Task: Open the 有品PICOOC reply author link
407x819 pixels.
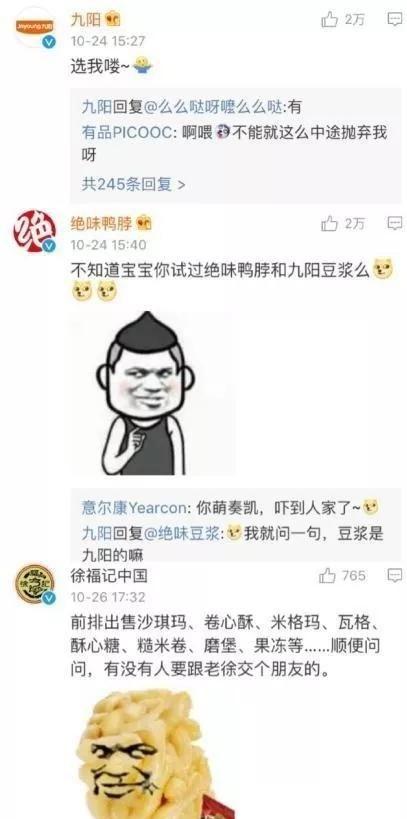Action: coord(126,133)
